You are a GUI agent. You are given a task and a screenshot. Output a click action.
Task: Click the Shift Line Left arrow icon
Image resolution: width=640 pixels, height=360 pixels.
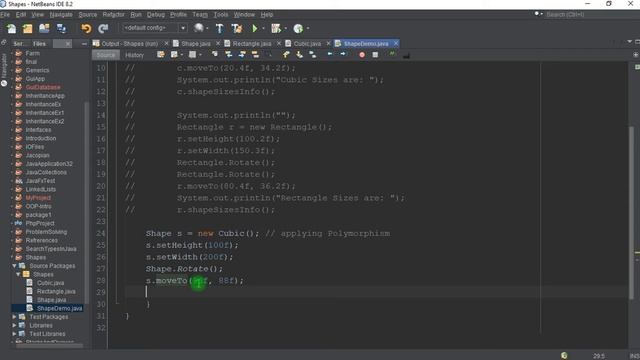pos(330,54)
